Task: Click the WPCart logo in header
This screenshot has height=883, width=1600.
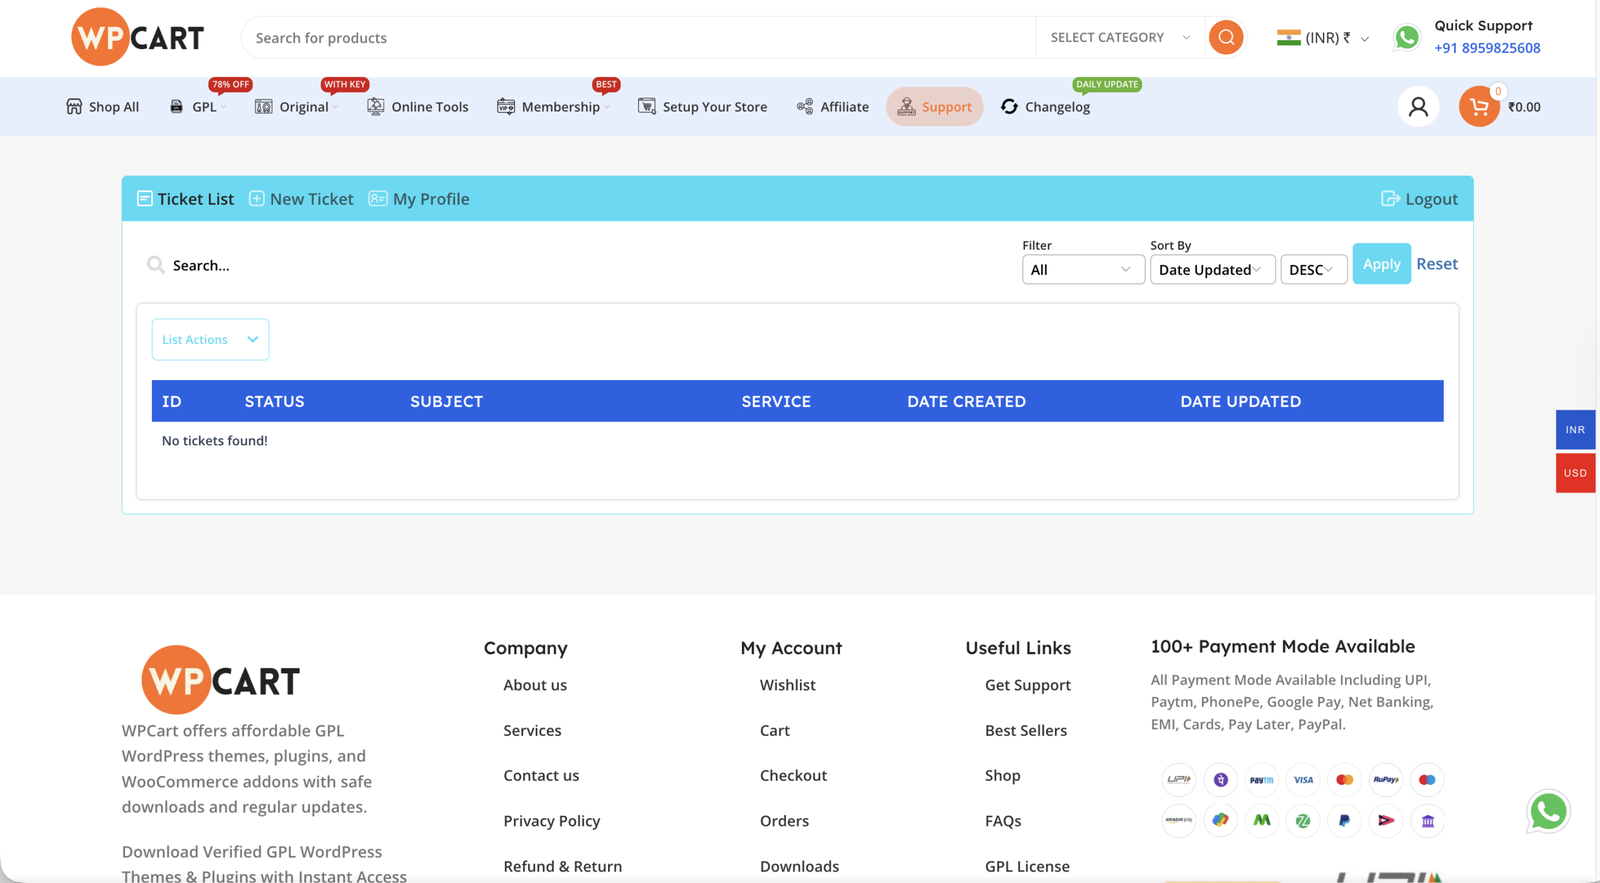Action: tap(138, 38)
